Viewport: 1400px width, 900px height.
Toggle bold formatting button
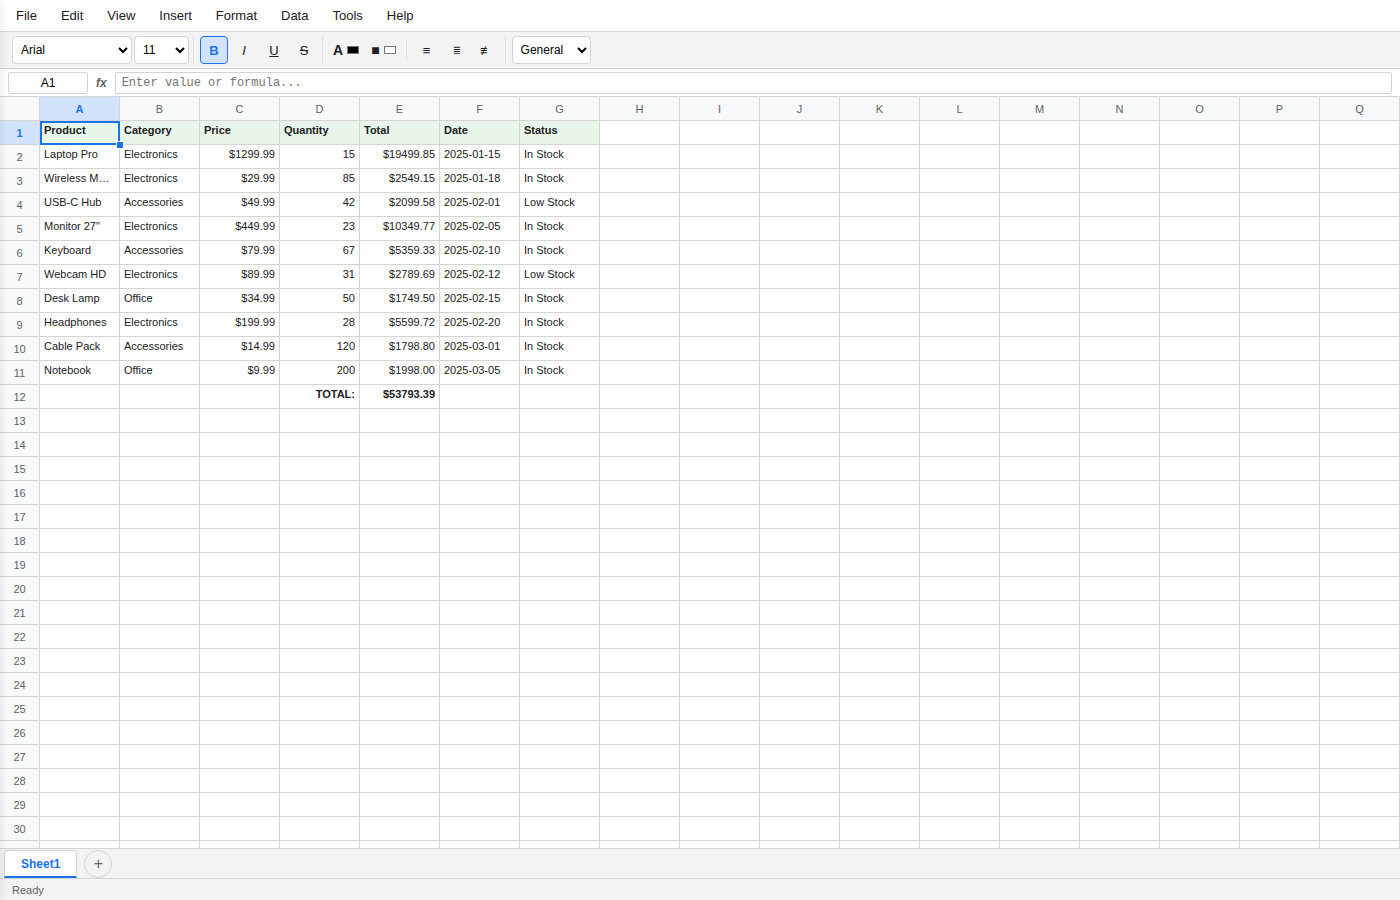pos(214,50)
